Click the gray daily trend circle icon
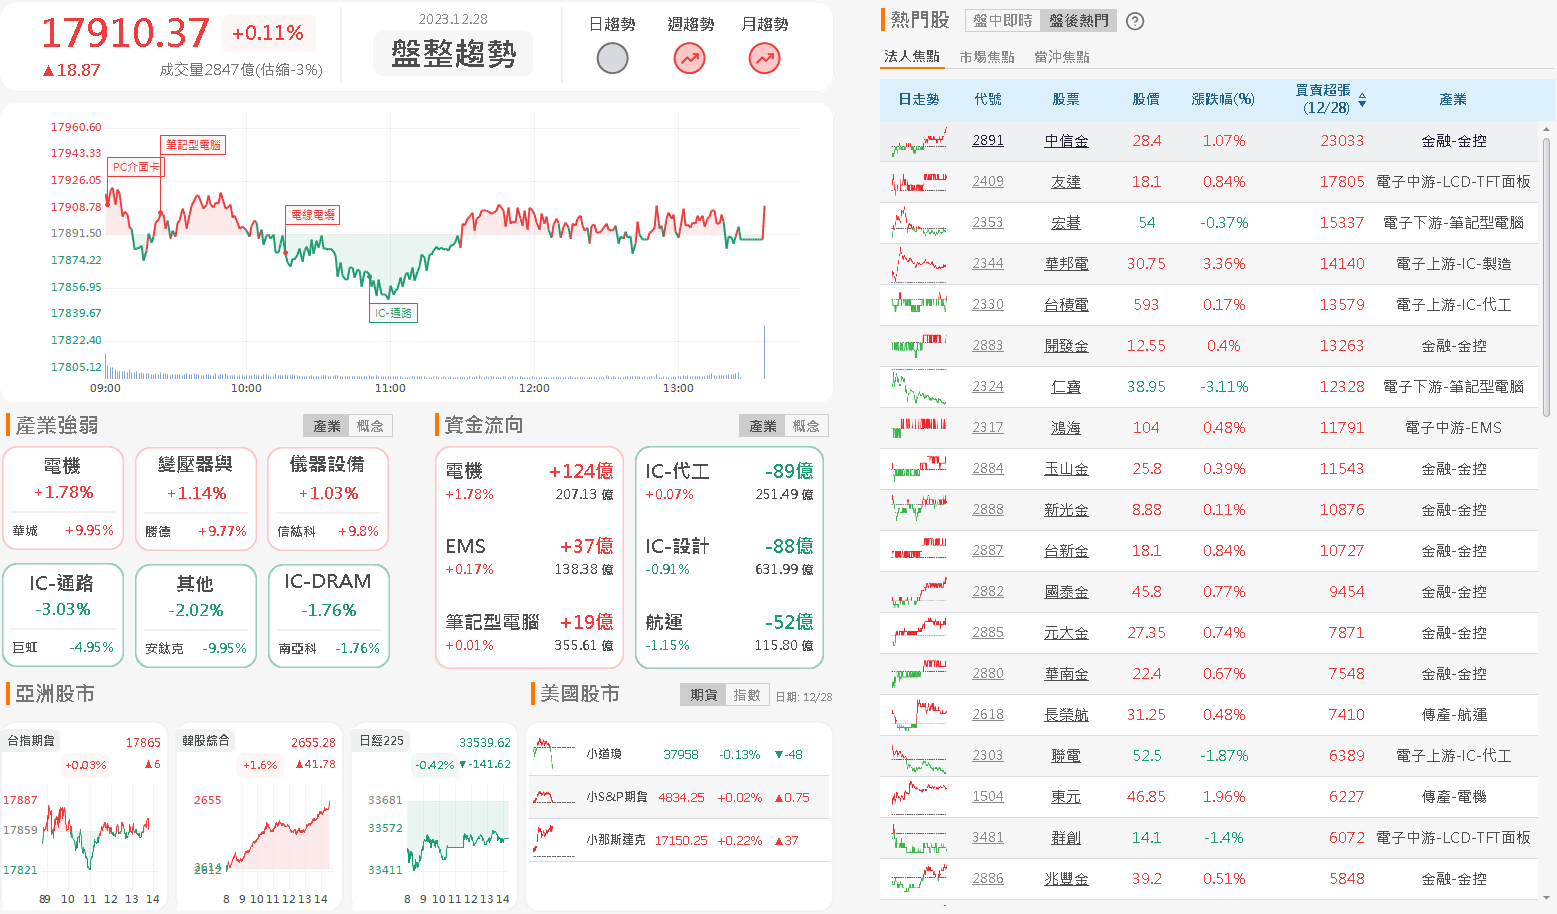The width and height of the screenshot is (1557, 914). click(612, 59)
